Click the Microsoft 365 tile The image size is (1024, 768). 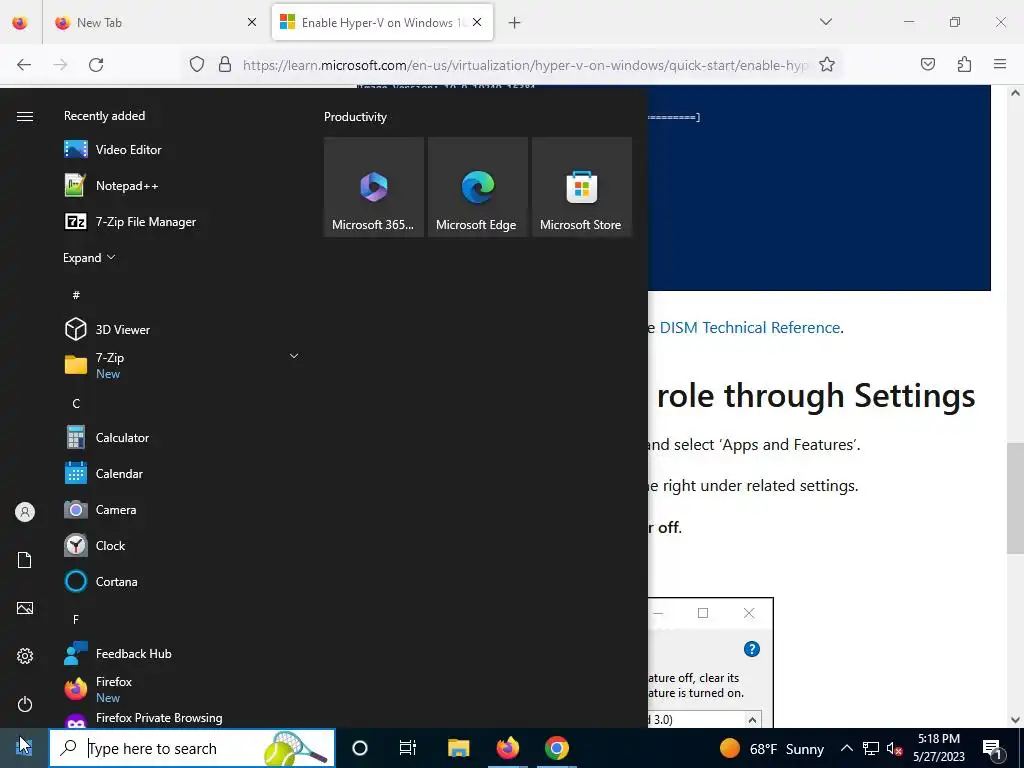click(374, 187)
